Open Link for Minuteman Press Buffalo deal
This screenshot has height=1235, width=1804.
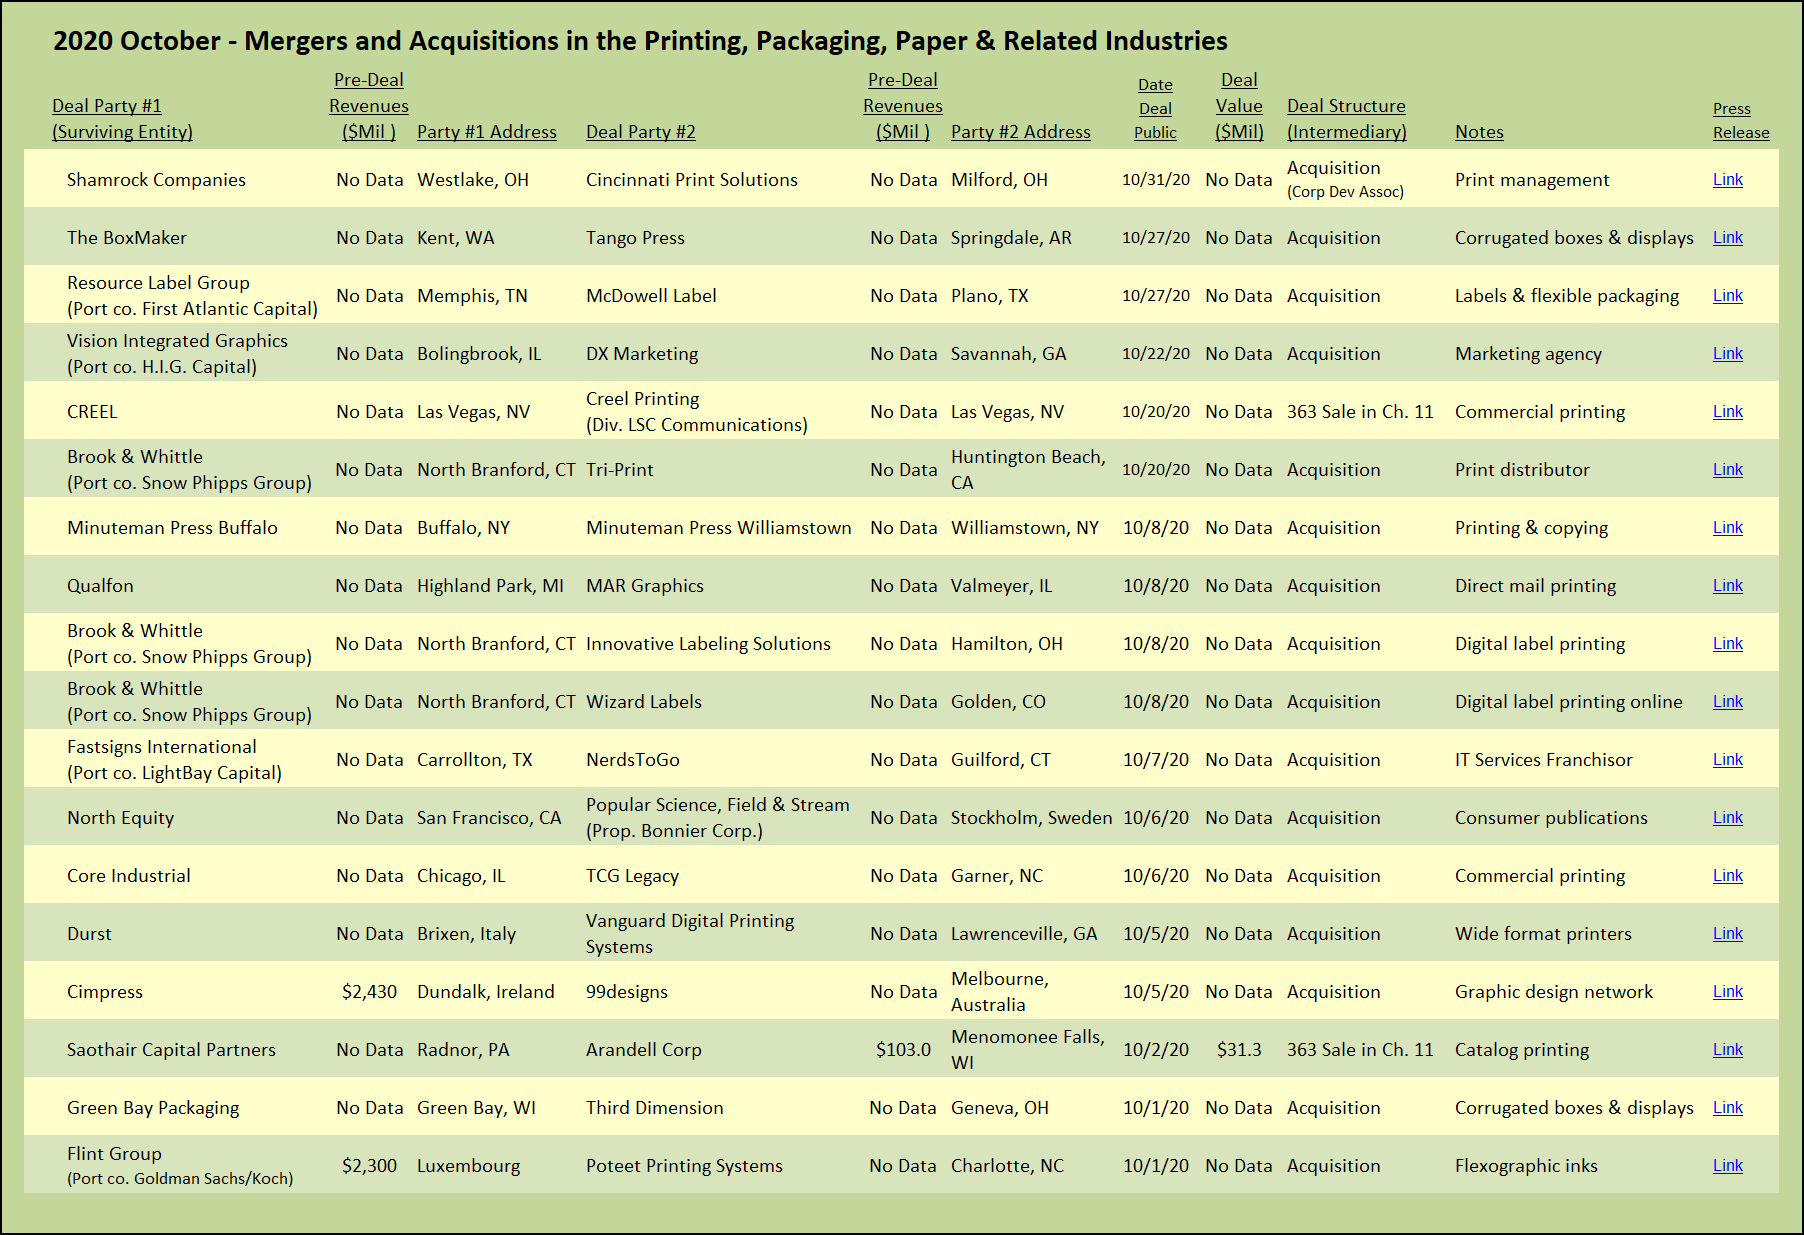click(x=1727, y=527)
